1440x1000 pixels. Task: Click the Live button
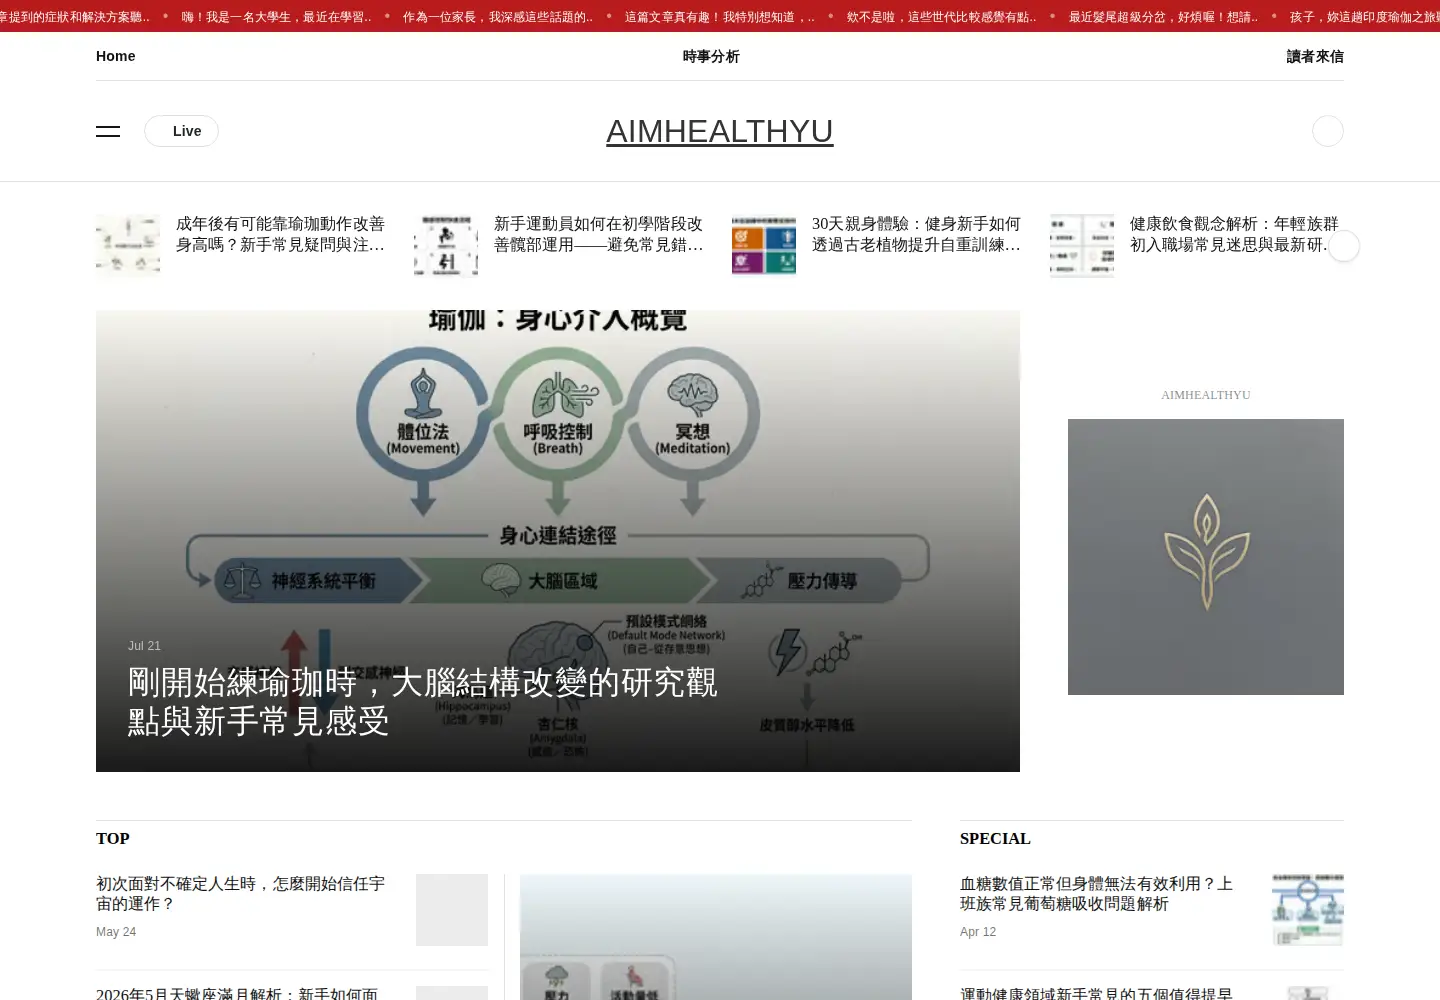181,131
